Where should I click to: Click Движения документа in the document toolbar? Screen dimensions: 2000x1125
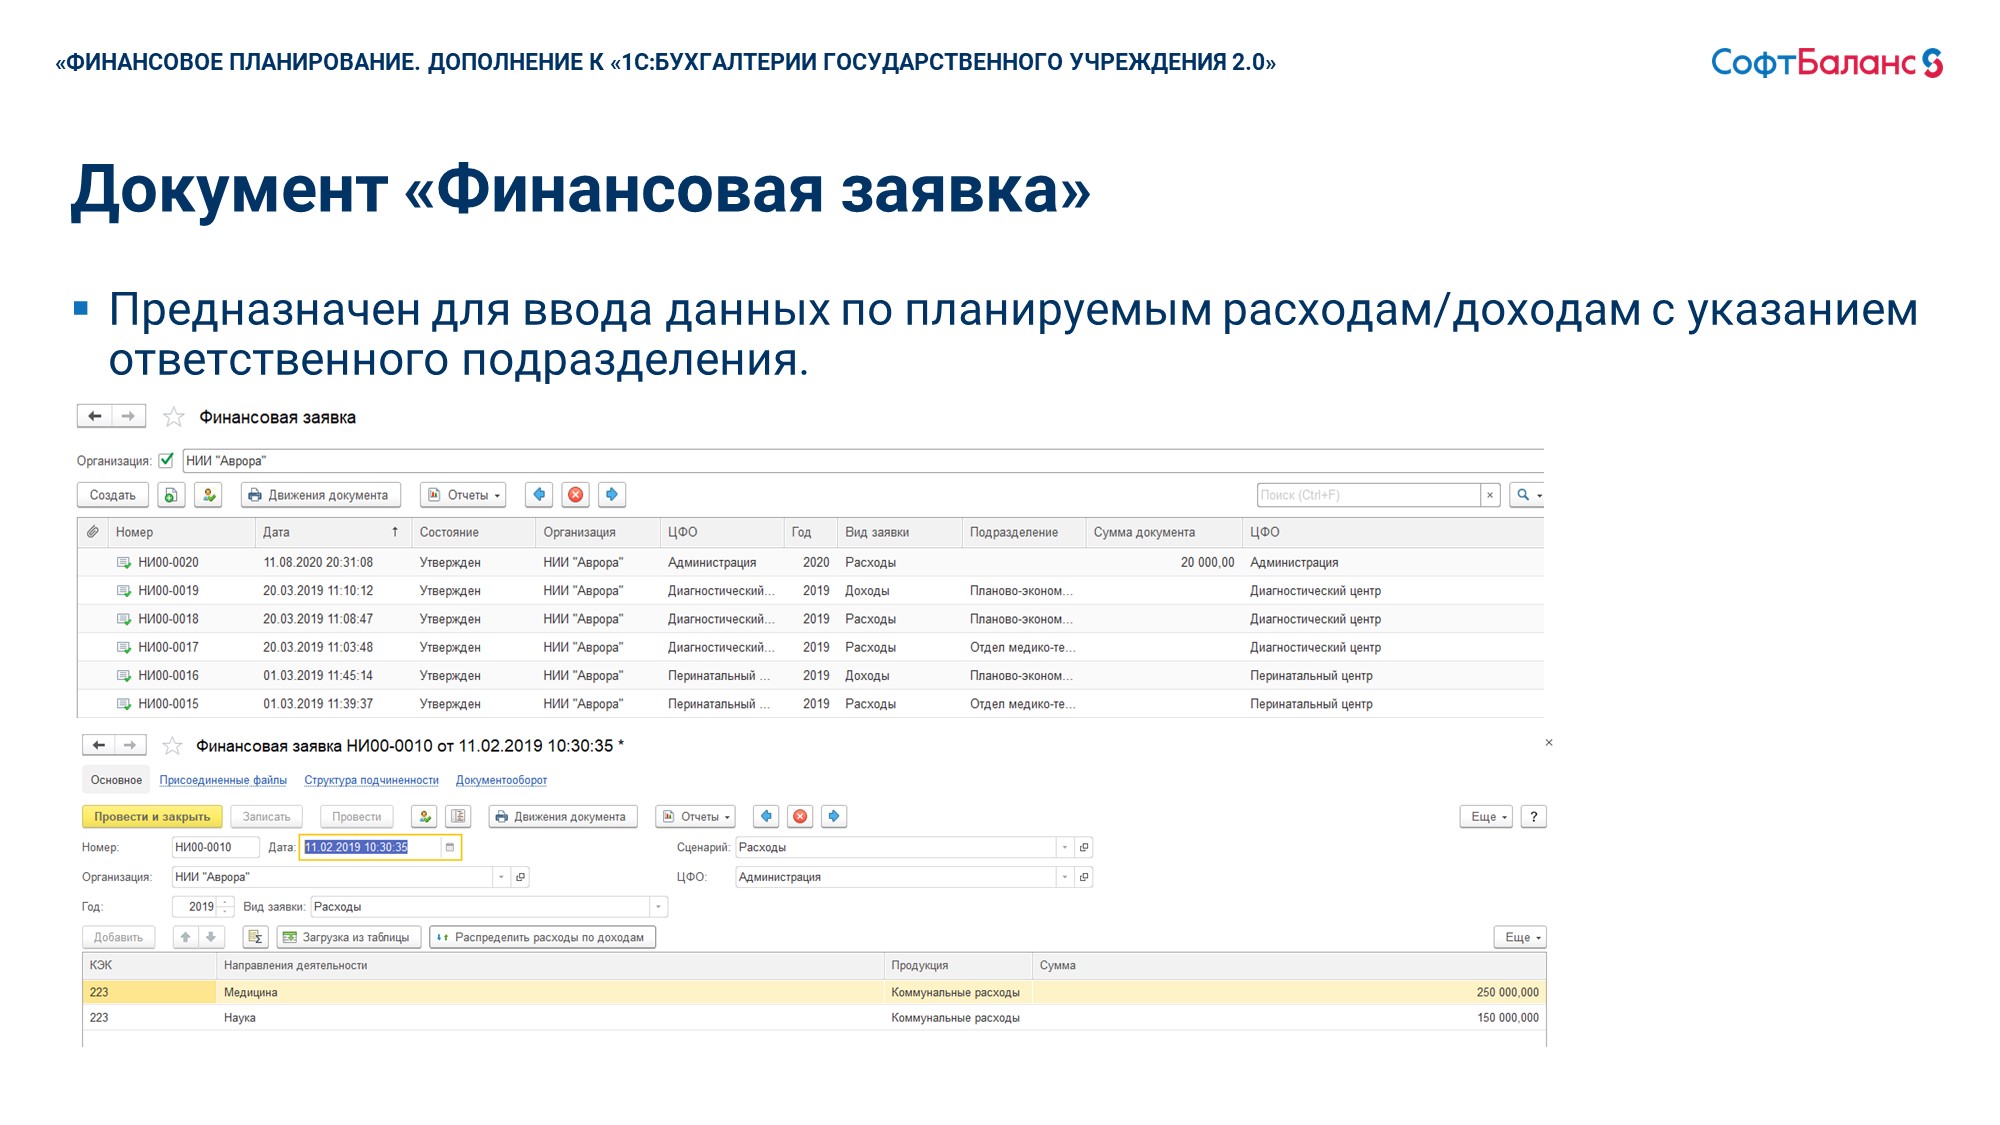562,817
